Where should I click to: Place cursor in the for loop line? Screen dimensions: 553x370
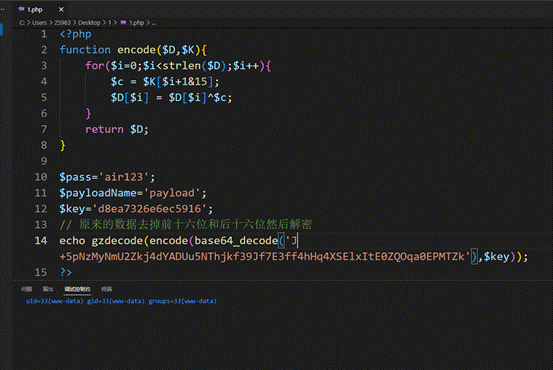178,66
